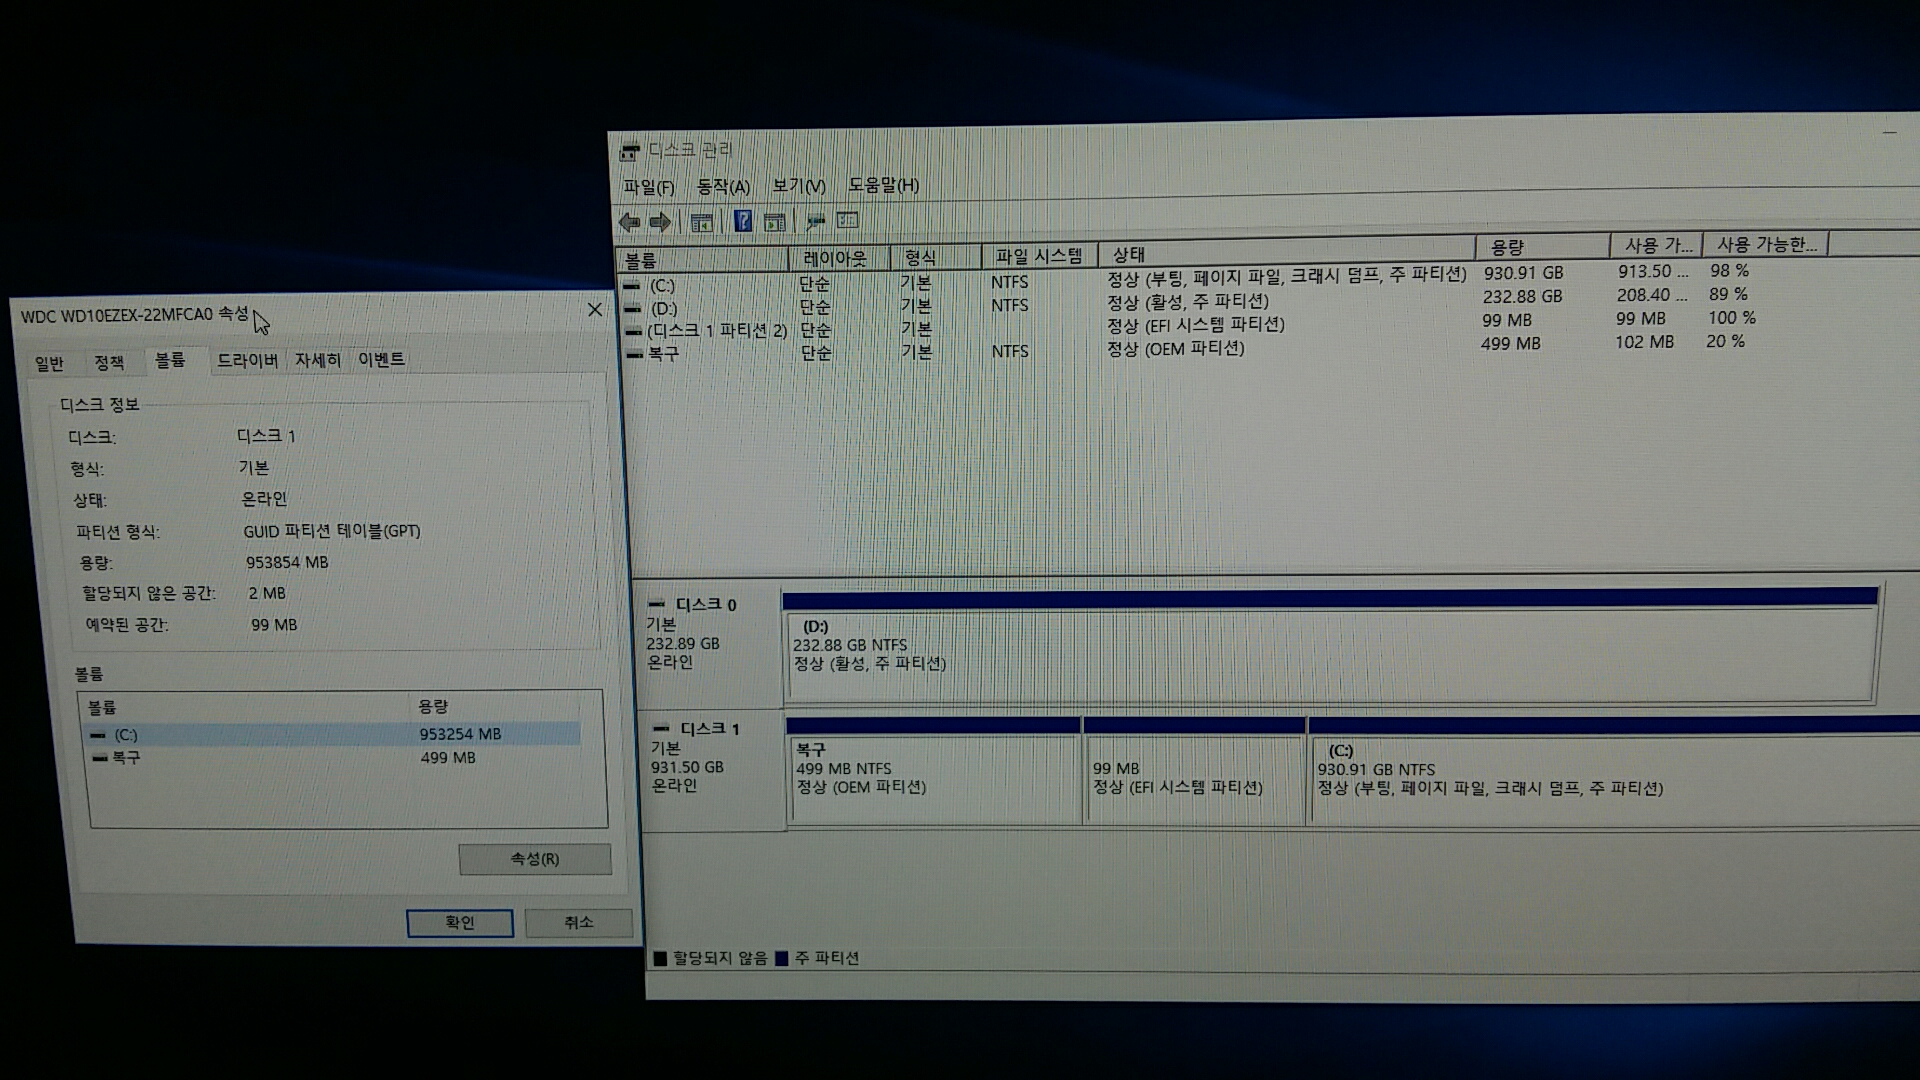1920x1080 pixels.
Task: Select drive icon of 디스크 1 파티션 2 row
Action: tap(634, 332)
